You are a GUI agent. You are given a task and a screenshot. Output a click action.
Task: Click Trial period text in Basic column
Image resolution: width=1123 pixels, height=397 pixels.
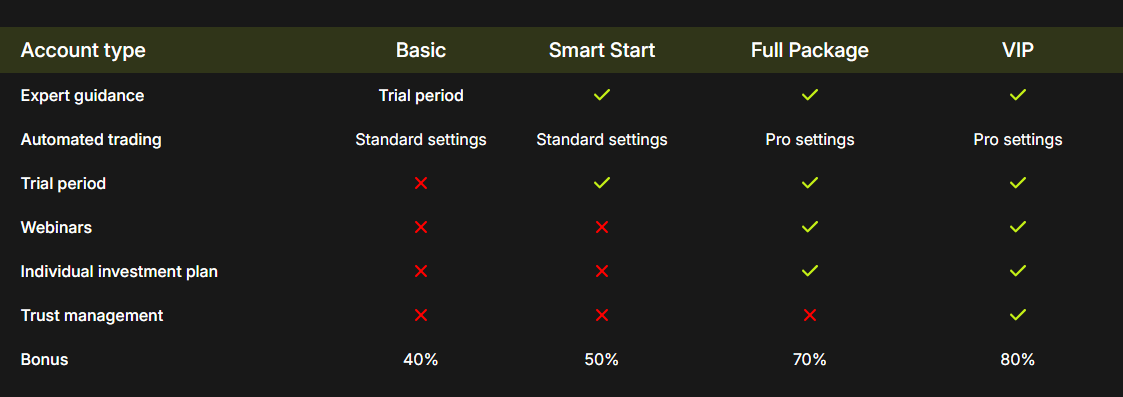point(420,96)
